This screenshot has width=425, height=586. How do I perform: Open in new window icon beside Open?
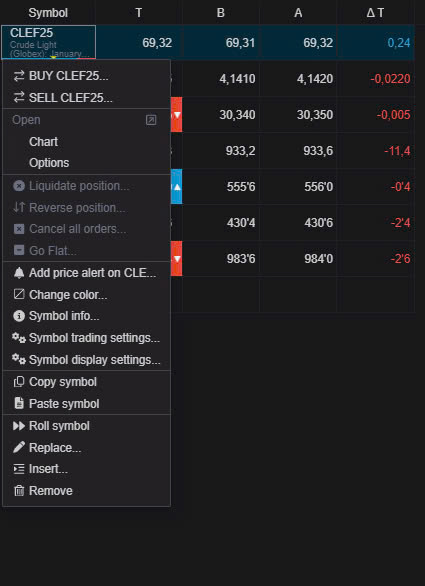pyautogui.click(x=151, y=120)
